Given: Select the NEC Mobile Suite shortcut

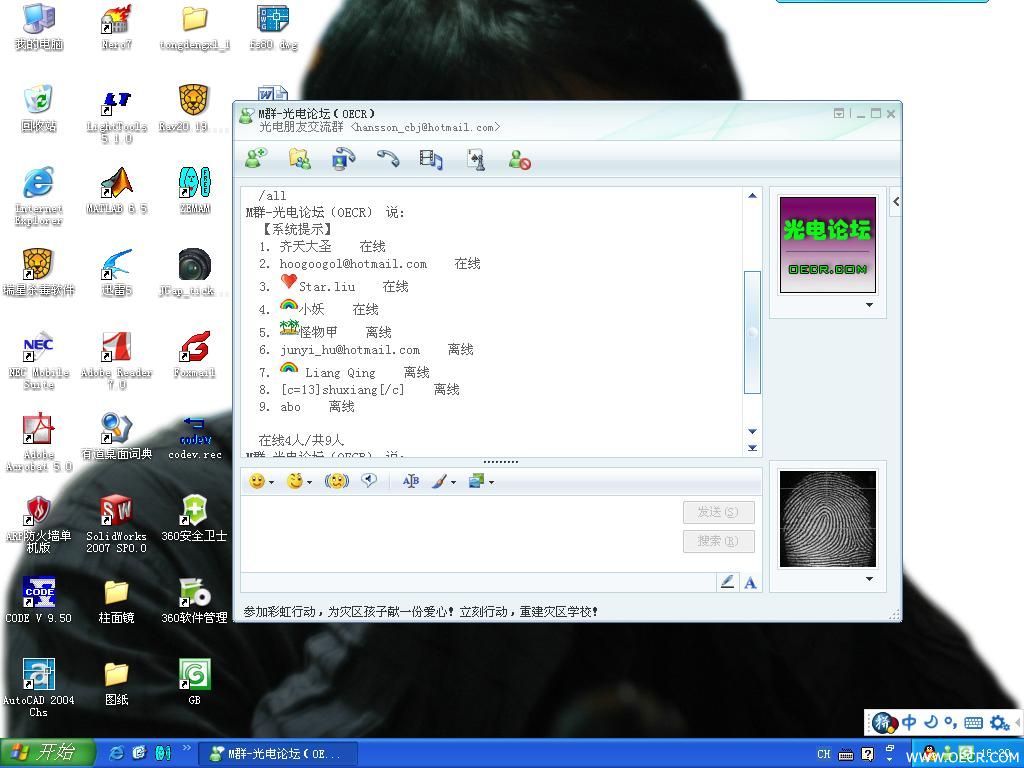Looking at the screenshot, I should (39, 360).
